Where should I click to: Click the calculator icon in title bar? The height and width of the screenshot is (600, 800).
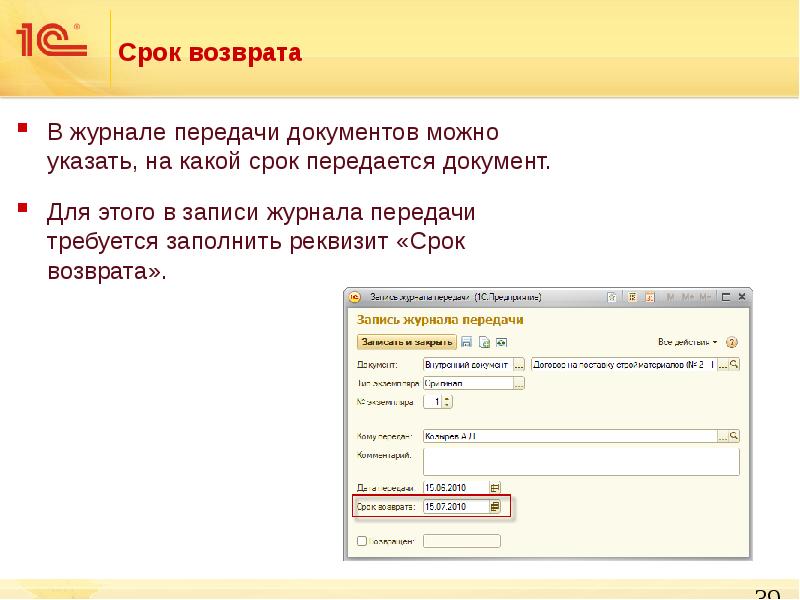tap(633, 297)
